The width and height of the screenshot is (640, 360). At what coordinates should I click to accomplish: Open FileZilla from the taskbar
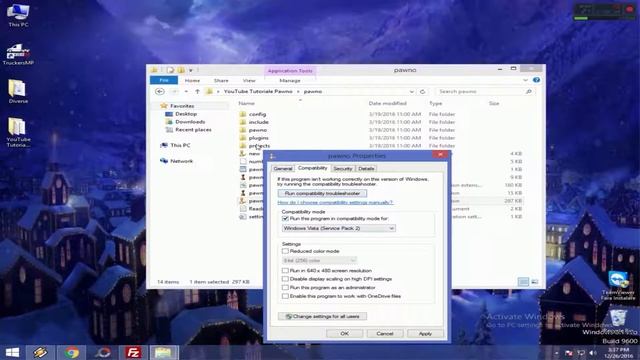point(133,352)
